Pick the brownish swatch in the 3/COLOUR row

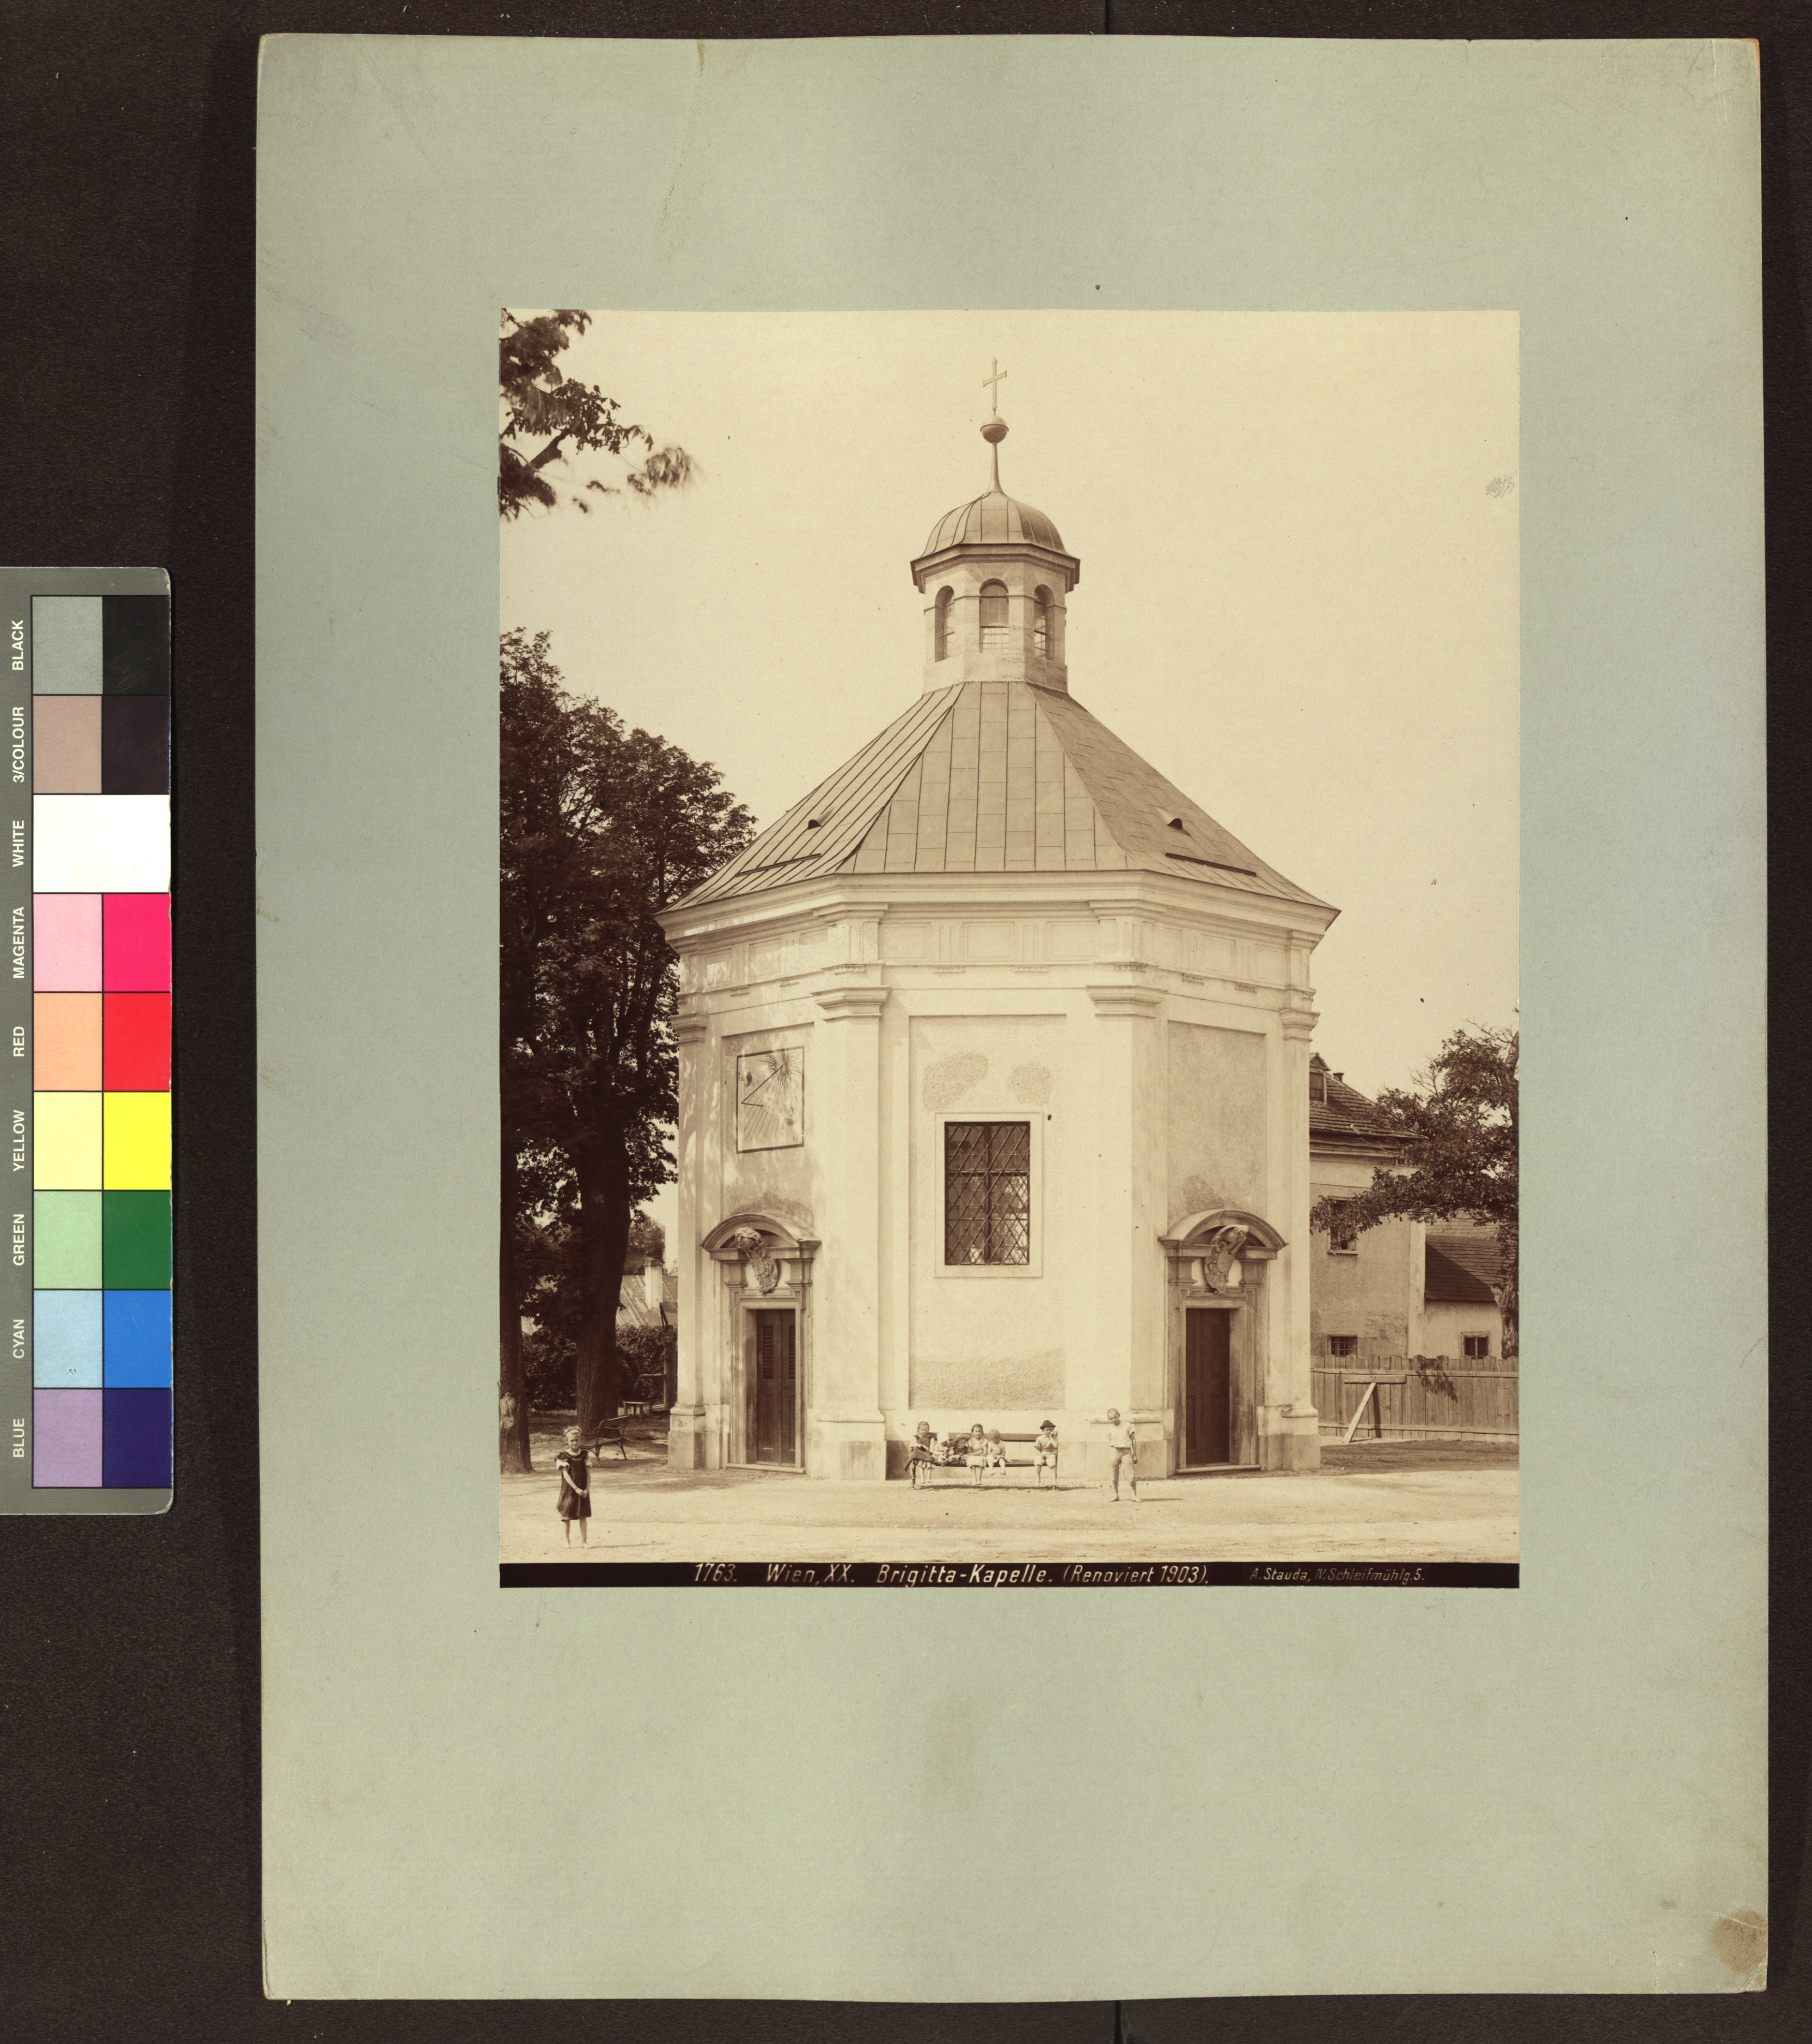click(67, 744)
